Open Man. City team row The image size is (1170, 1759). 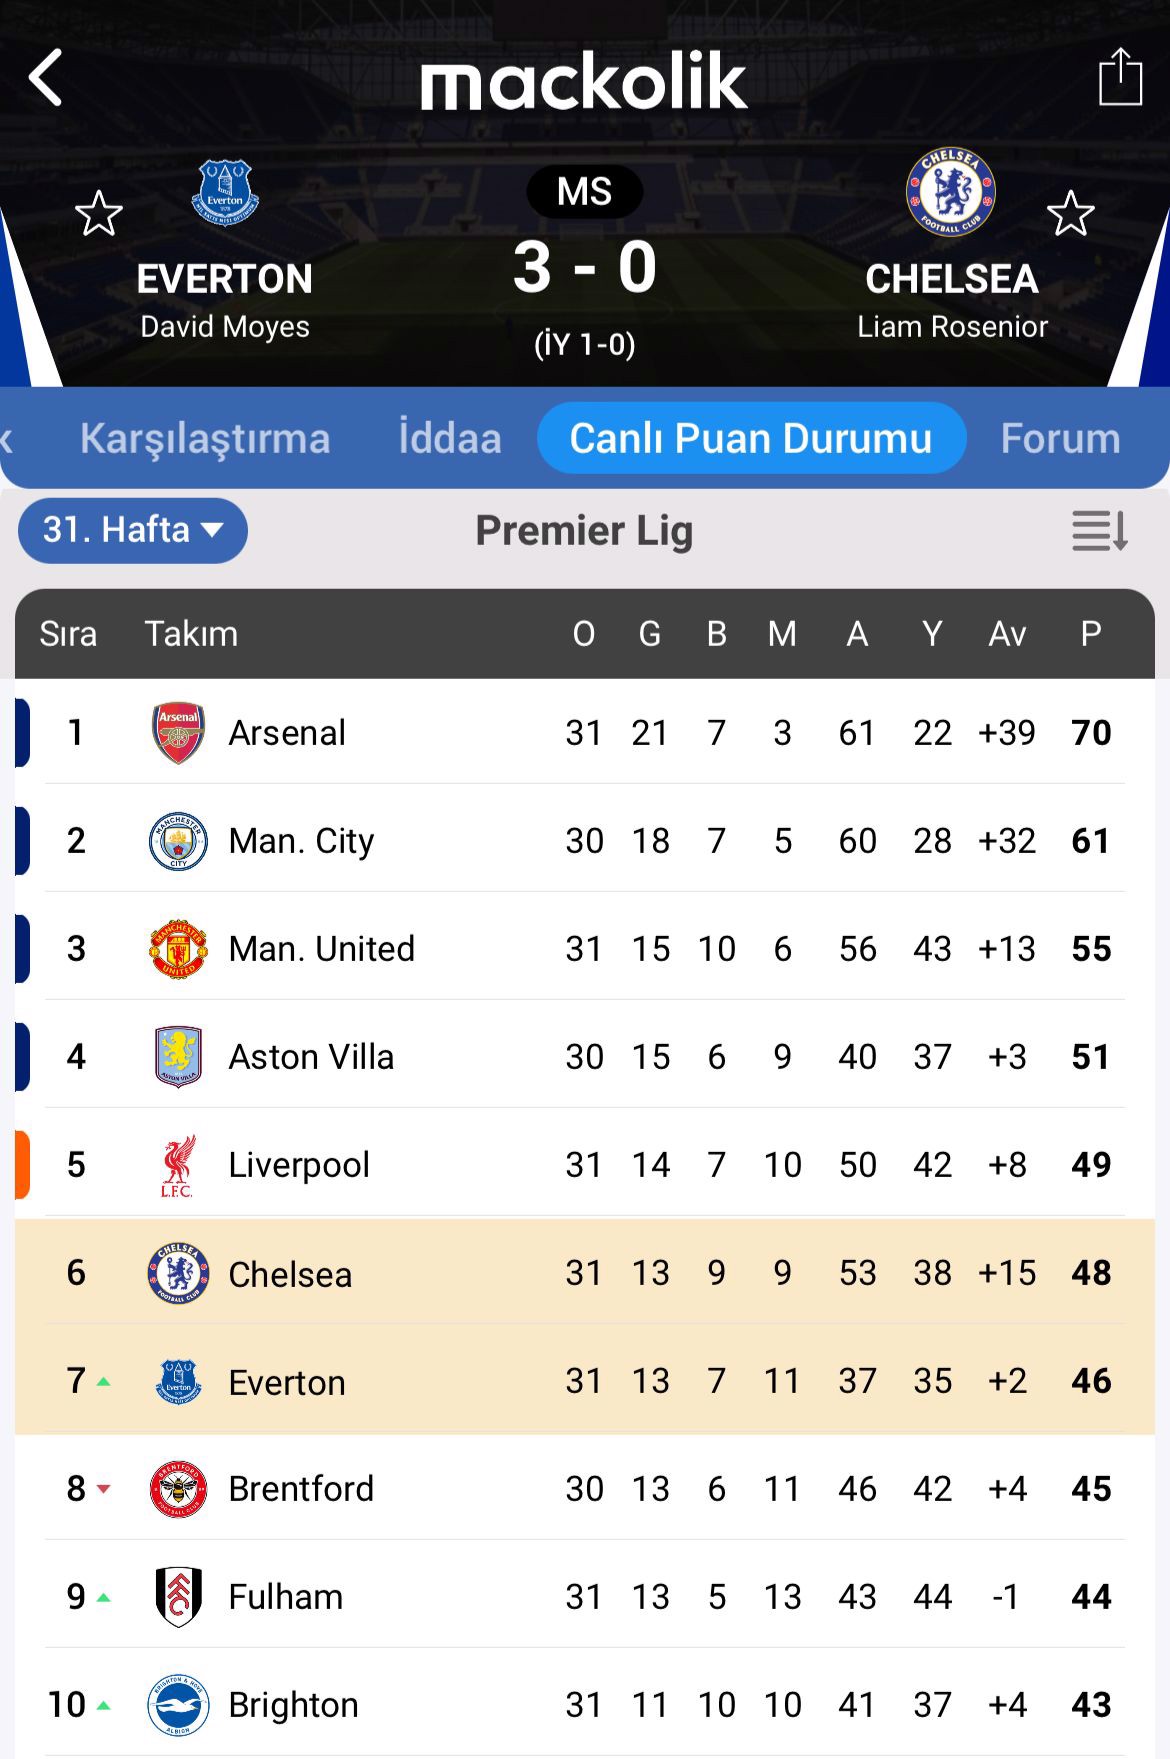coord(301,841)
